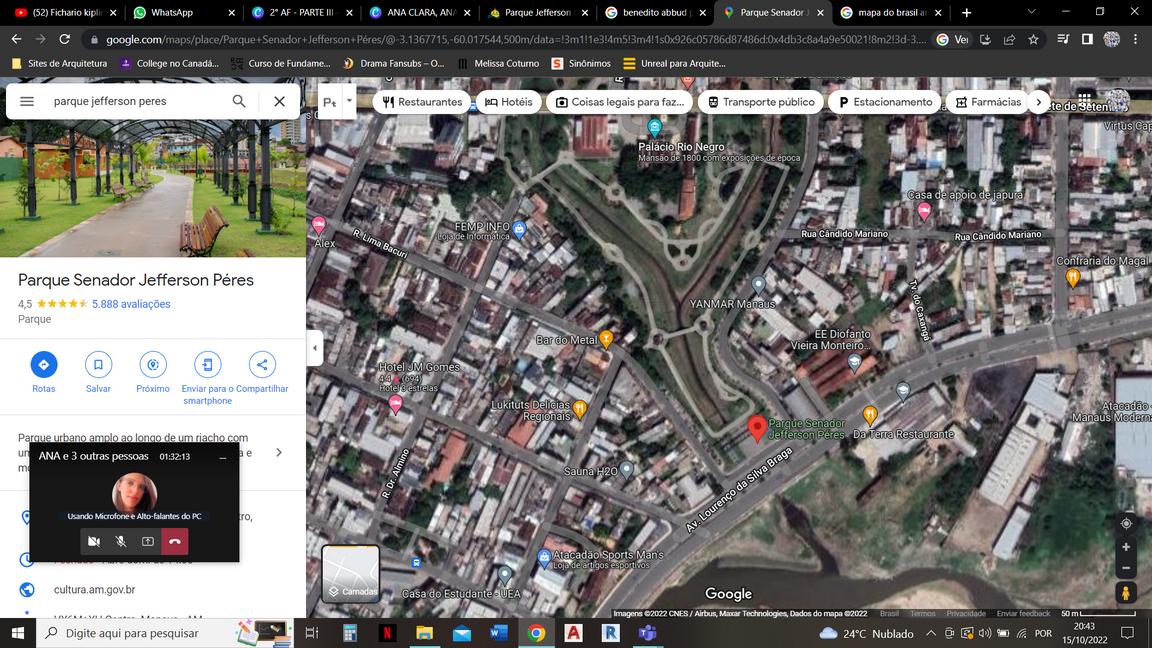Filter map by Hotéis
1152x648 pixels.
[508, 102]
